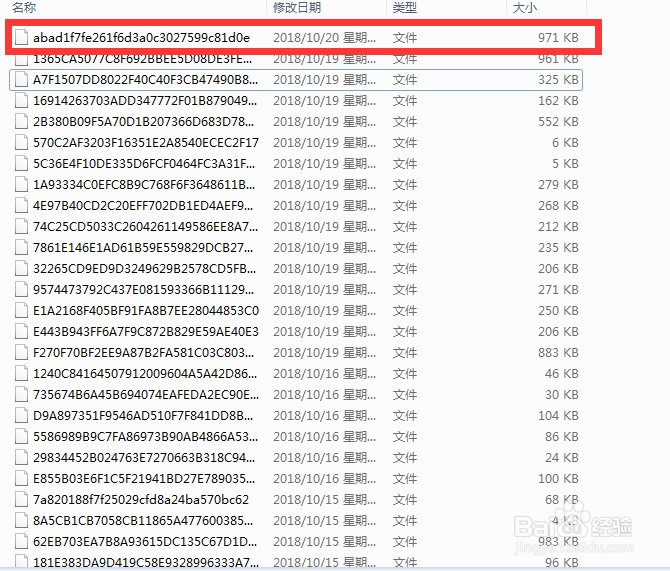Image resolution: width=670 pixels, height=571 pixels.
Task: Select the file F270F70BF2EE9A87B2FA581C03C803...
Action: pos(144,353)
